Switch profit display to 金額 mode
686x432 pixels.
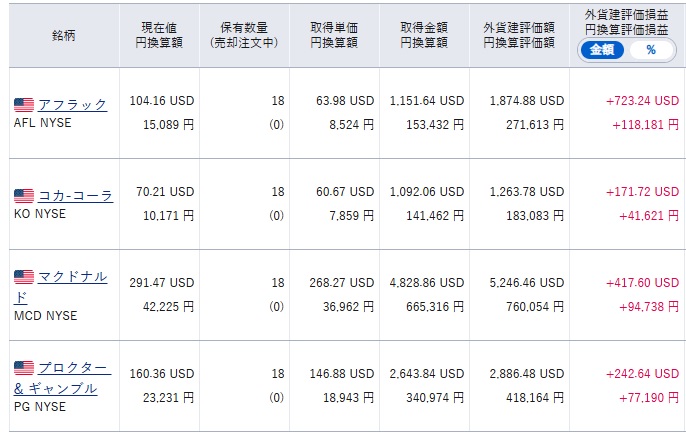(601, 49)
